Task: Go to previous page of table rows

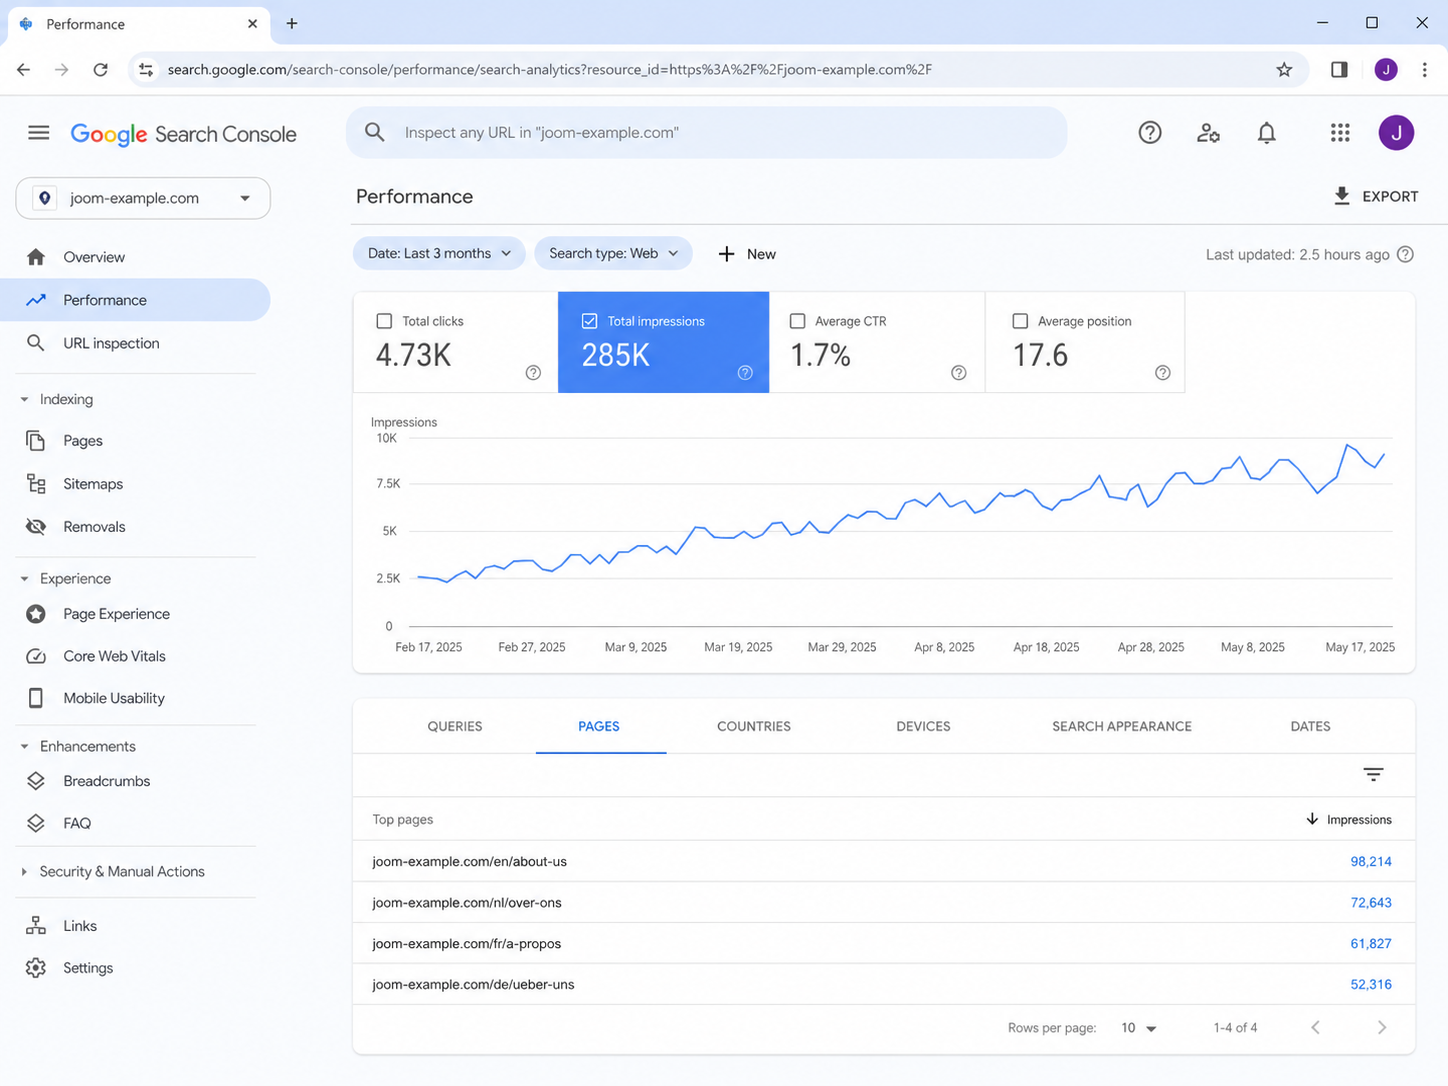Action: point(1315,1028)
